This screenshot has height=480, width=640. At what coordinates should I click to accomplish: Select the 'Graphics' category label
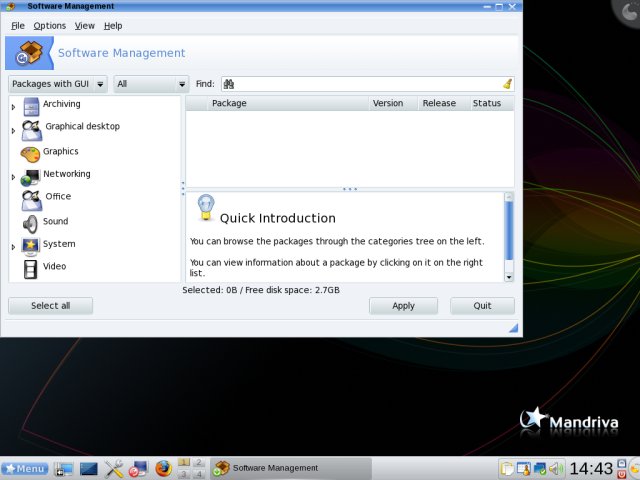61,151
